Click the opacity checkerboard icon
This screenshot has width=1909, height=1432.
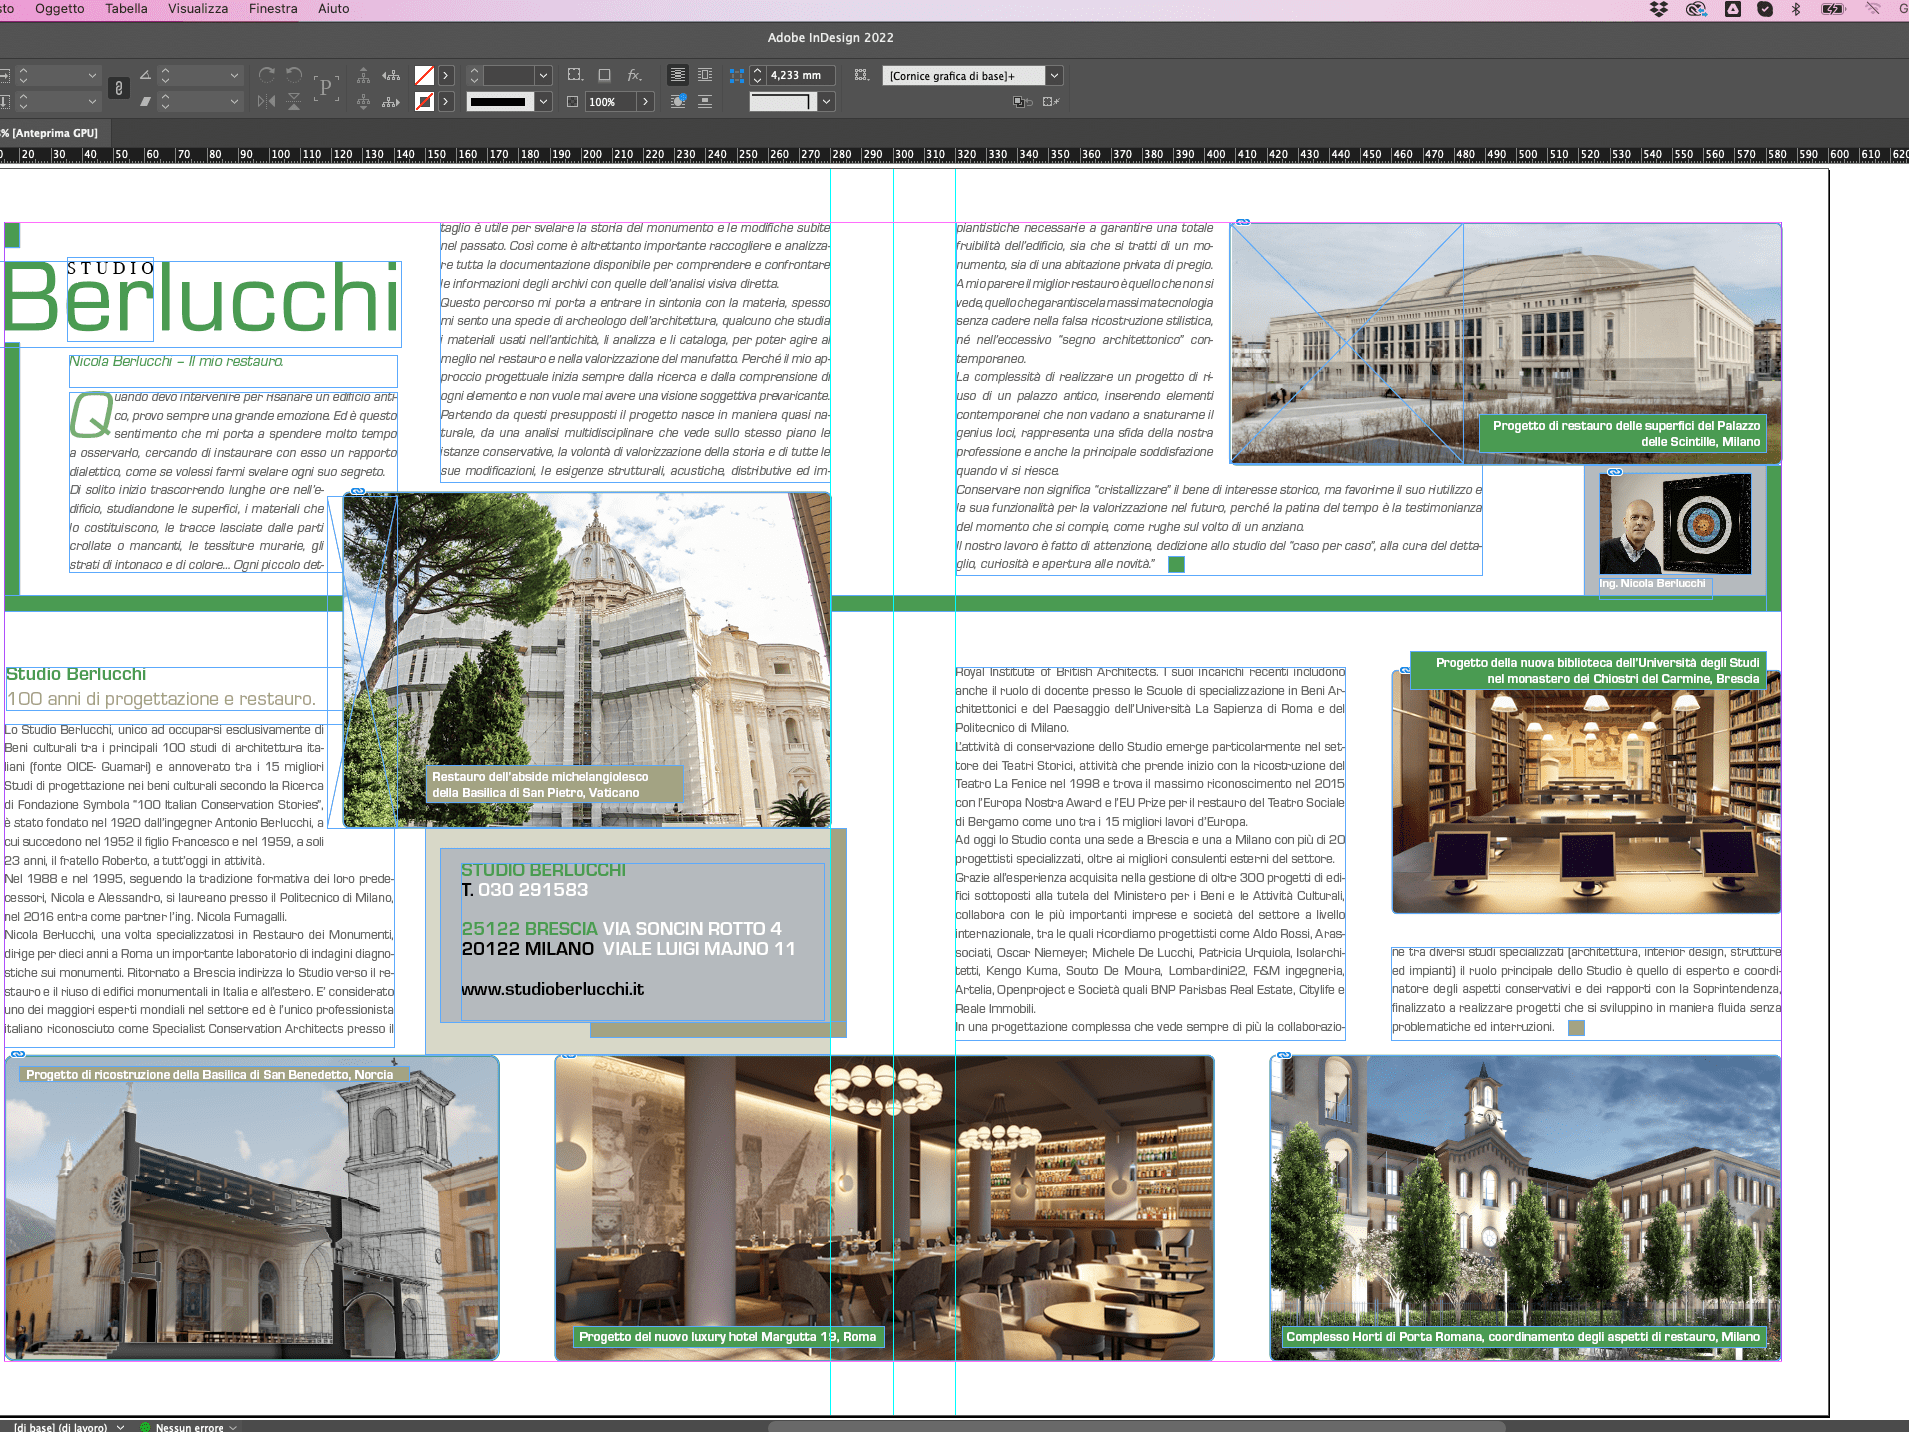point(572,101)
